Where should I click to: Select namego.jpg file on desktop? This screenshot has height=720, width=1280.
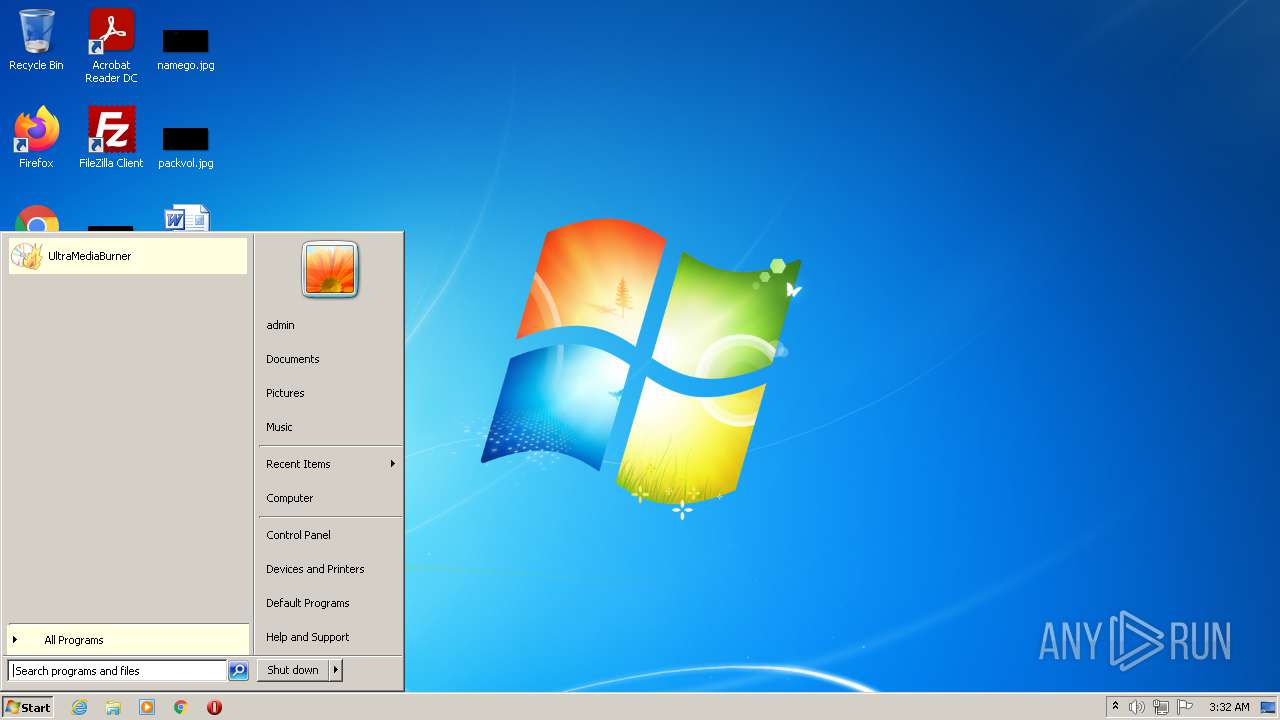[x=186, y=48]
